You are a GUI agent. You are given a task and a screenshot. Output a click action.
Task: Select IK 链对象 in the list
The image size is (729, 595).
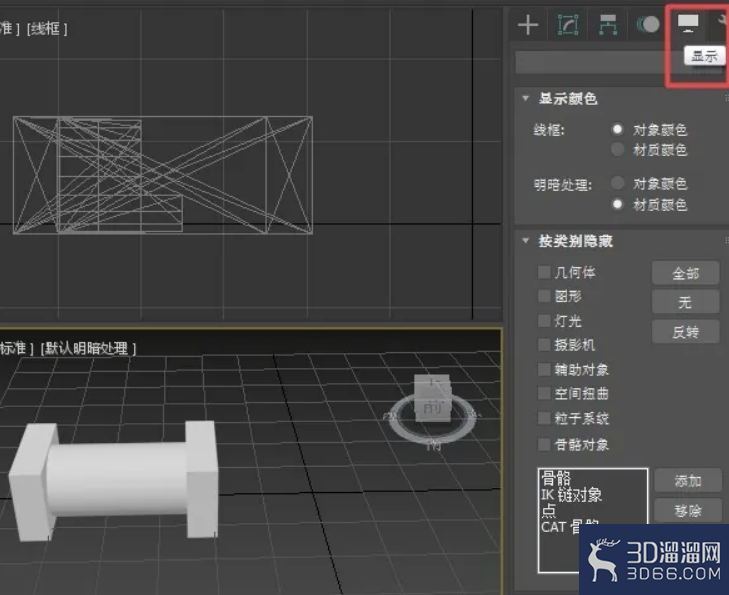pyautogui.click(x=571, y=495)
